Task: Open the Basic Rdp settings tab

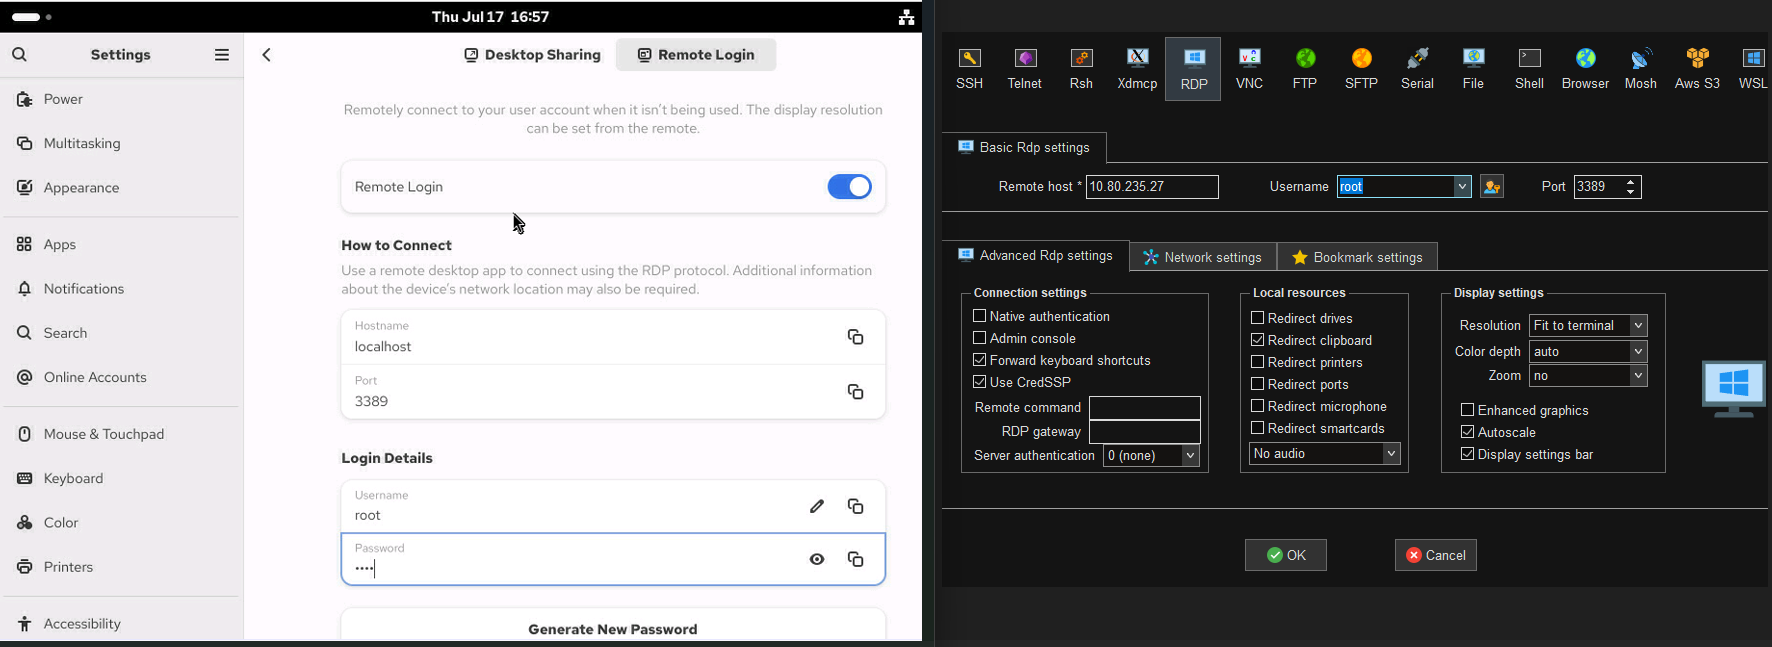Action: pos(1024,148)
